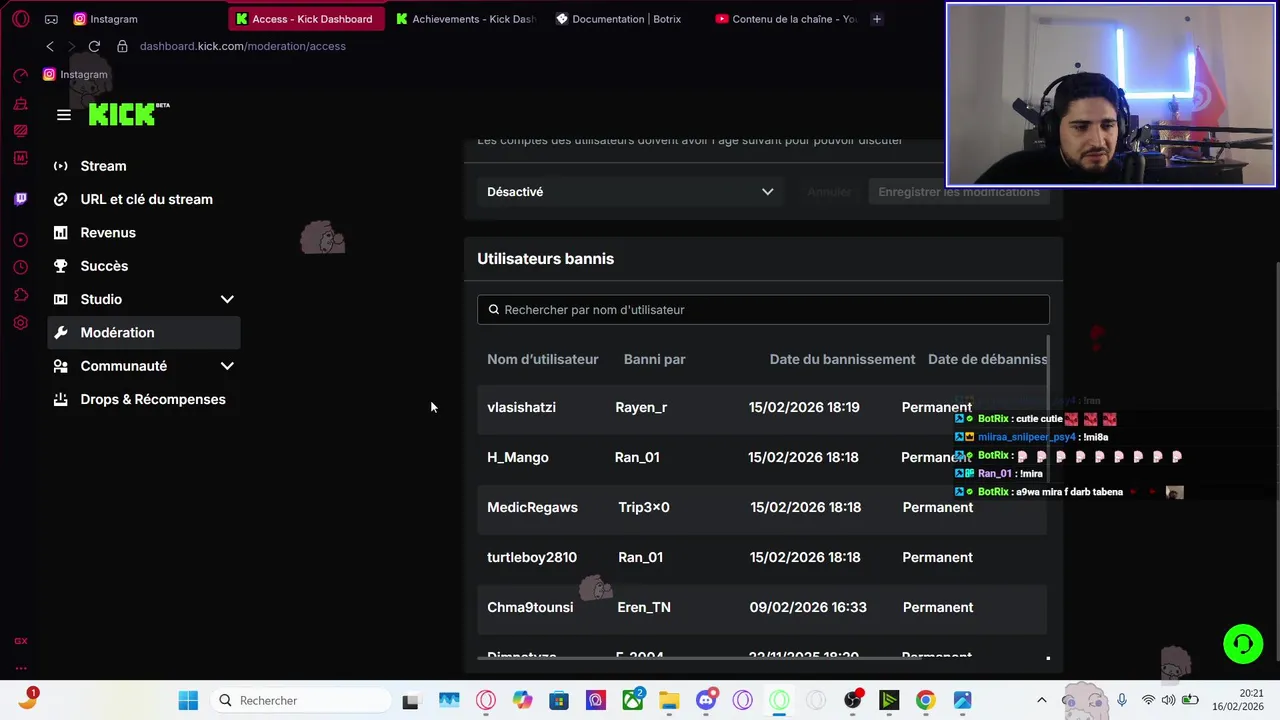This screenshot has width=1280, height=720.
Task: Reload the page with the refresh icon
Action: tap(94, 46)
